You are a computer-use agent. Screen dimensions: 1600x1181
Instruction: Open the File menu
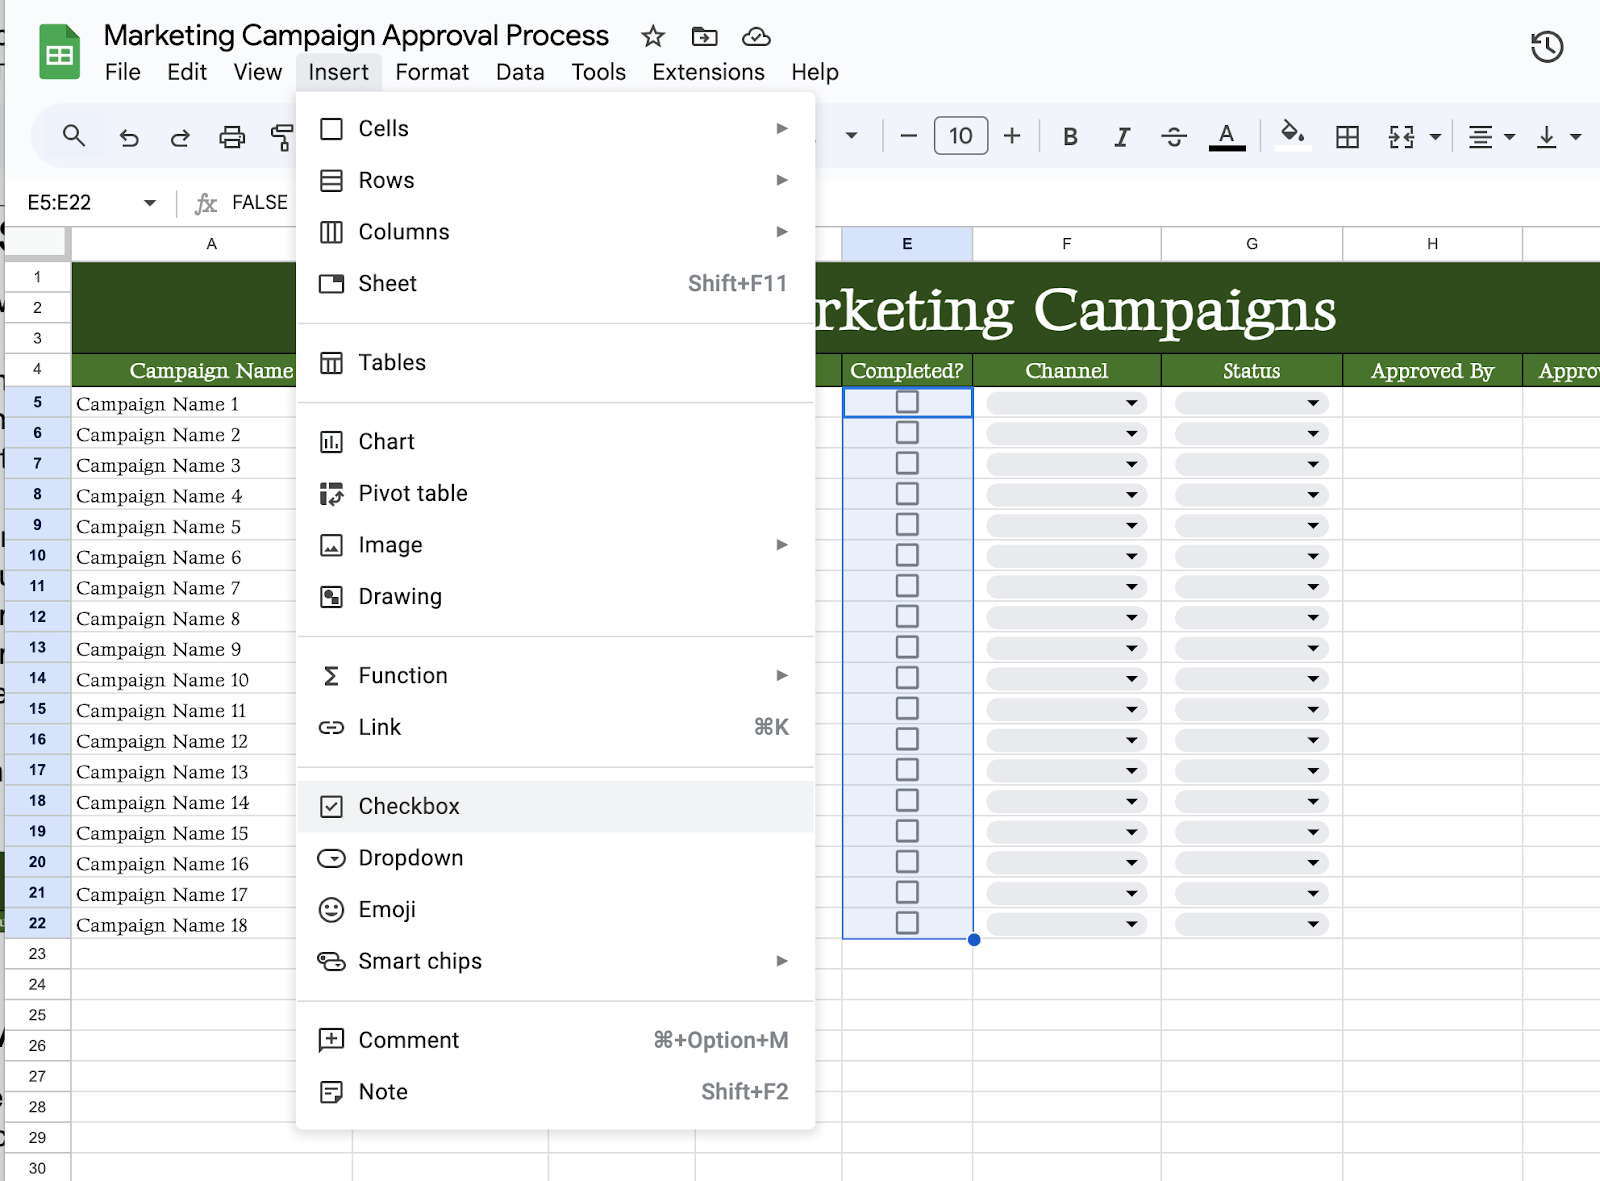pyautogui.click(x=123, y=72)
